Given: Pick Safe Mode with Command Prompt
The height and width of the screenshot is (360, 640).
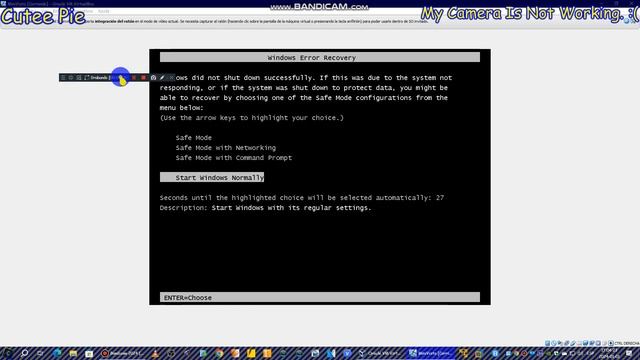Looking at the screenshot, I should tap(233, 158).
